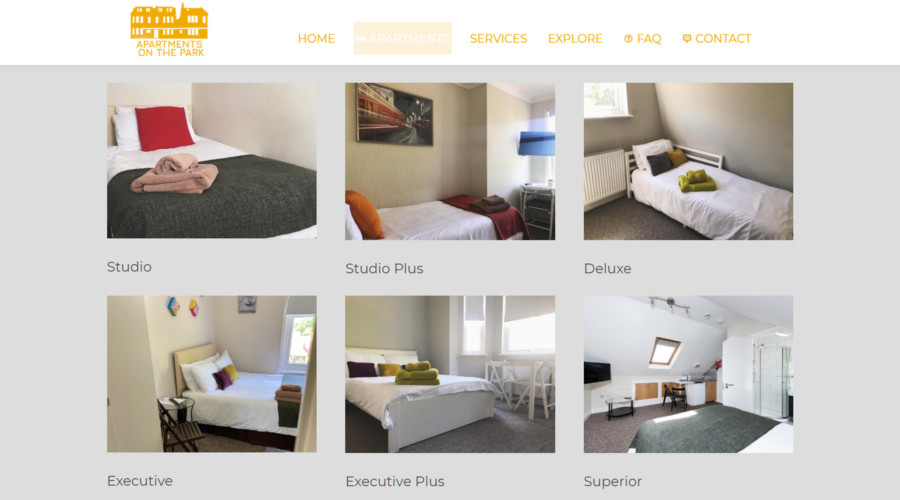The image size is (900, 500).
Task: Select the Executive room photo
Action: click(212, 374)
